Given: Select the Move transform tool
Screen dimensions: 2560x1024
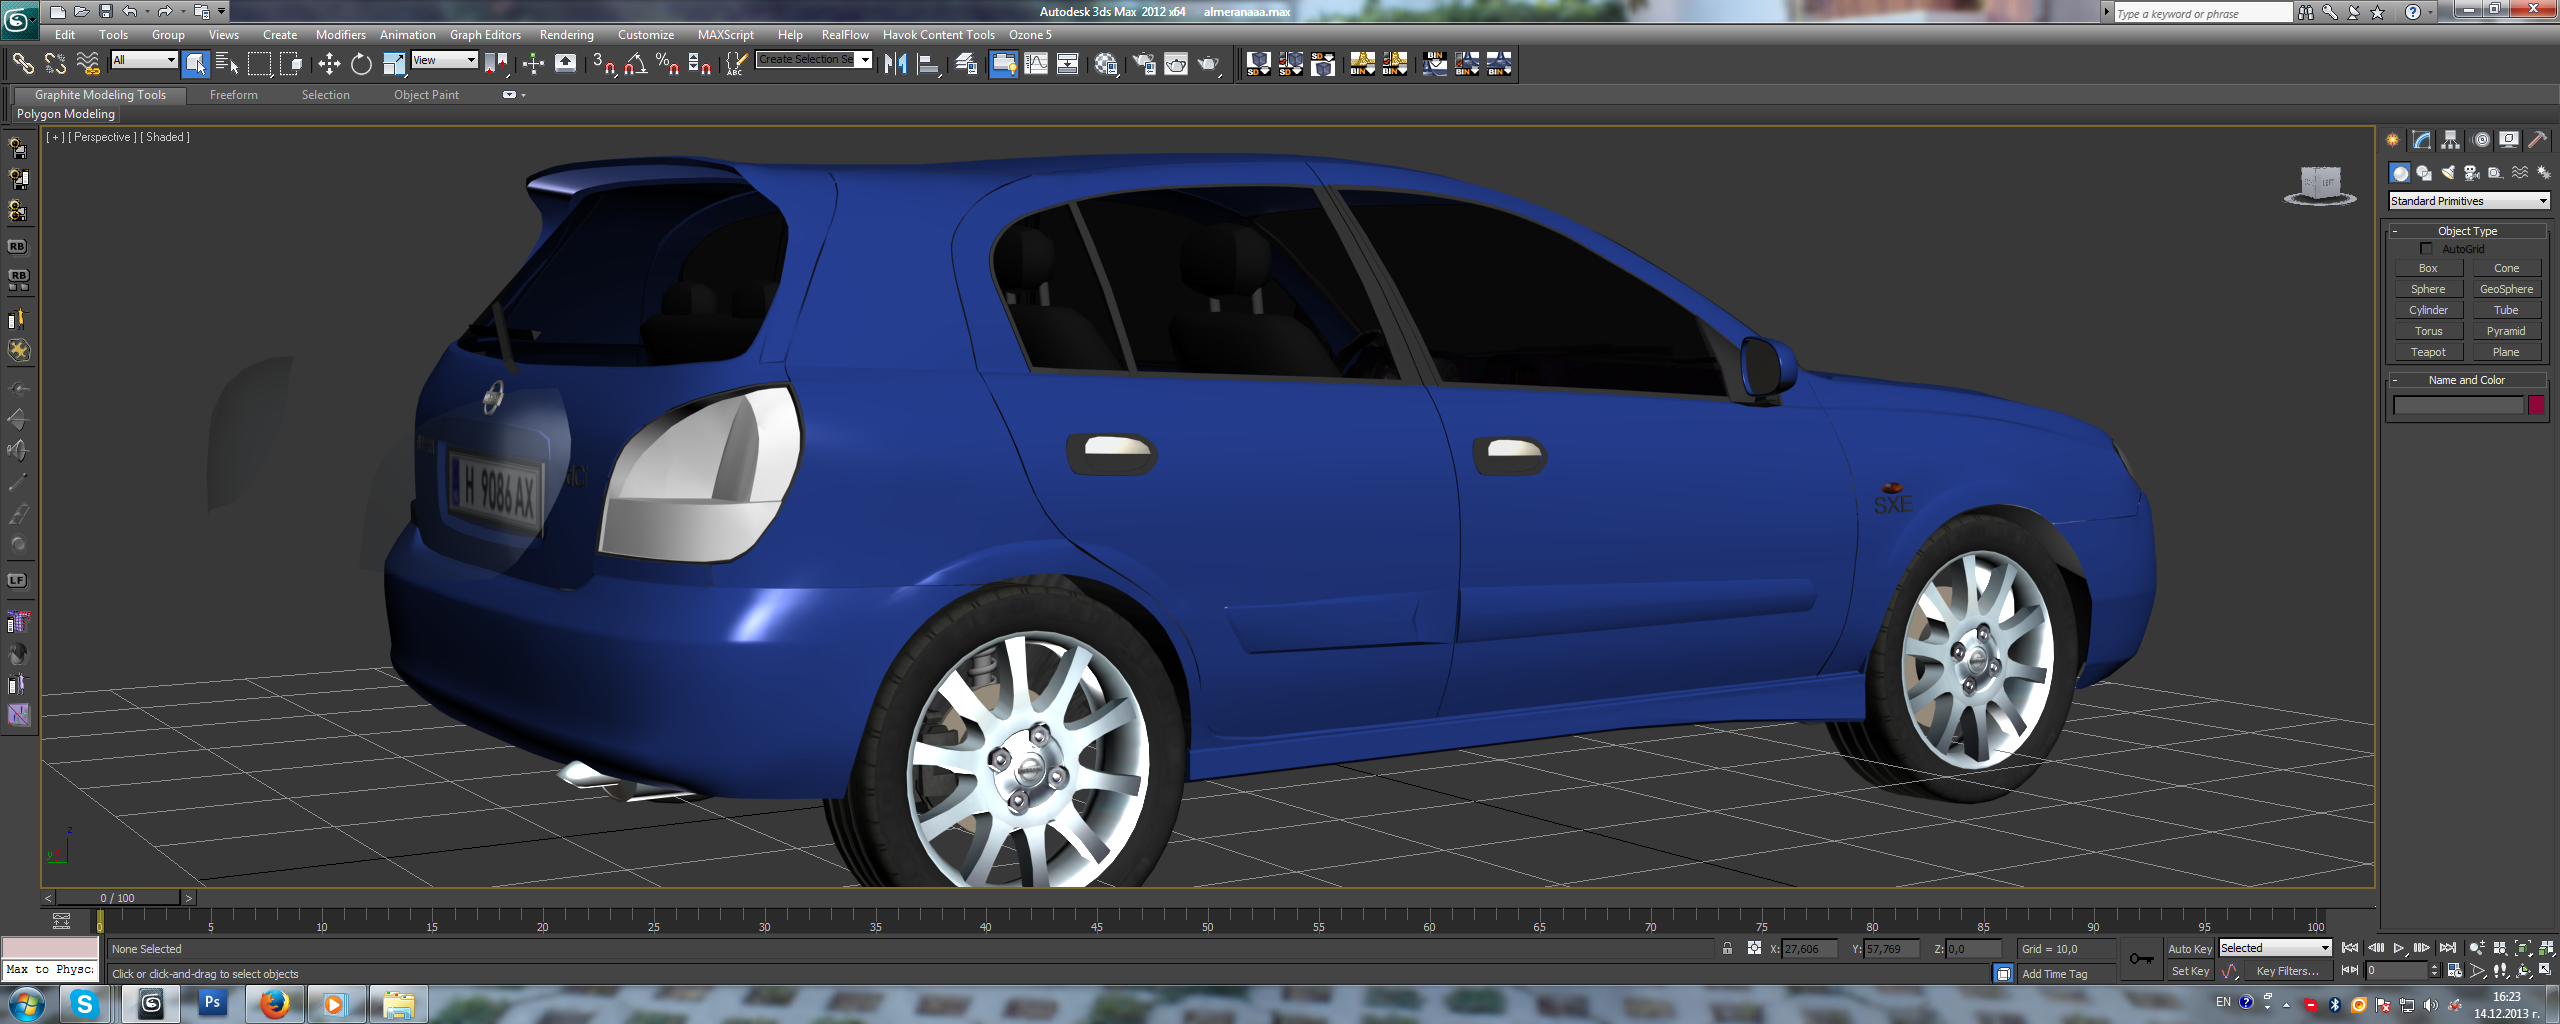Looking at the screenshot, I should click(329, 65).
